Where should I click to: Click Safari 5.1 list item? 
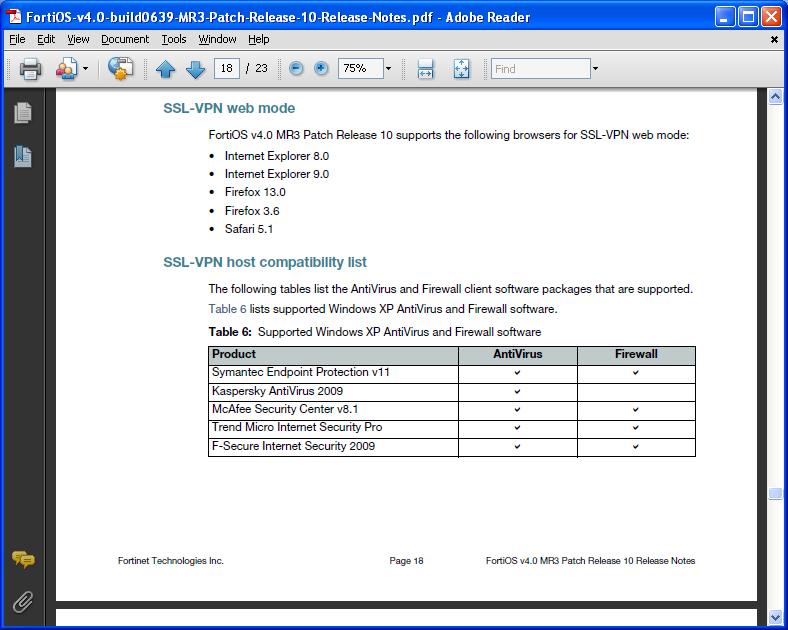pyautogui.click(x=249, y=229)
